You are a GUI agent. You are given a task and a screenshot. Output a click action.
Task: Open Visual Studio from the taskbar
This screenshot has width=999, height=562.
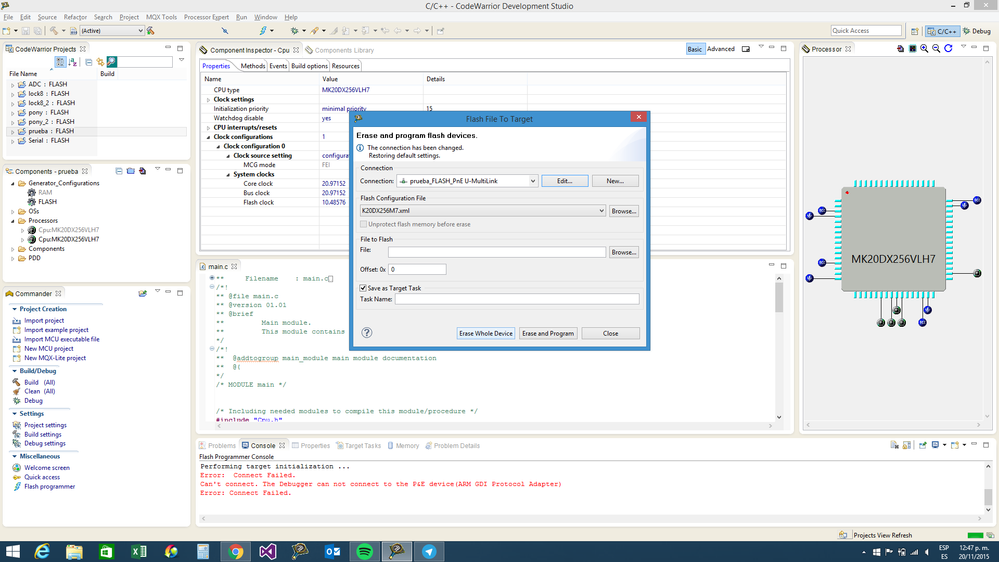pos(268,552)
